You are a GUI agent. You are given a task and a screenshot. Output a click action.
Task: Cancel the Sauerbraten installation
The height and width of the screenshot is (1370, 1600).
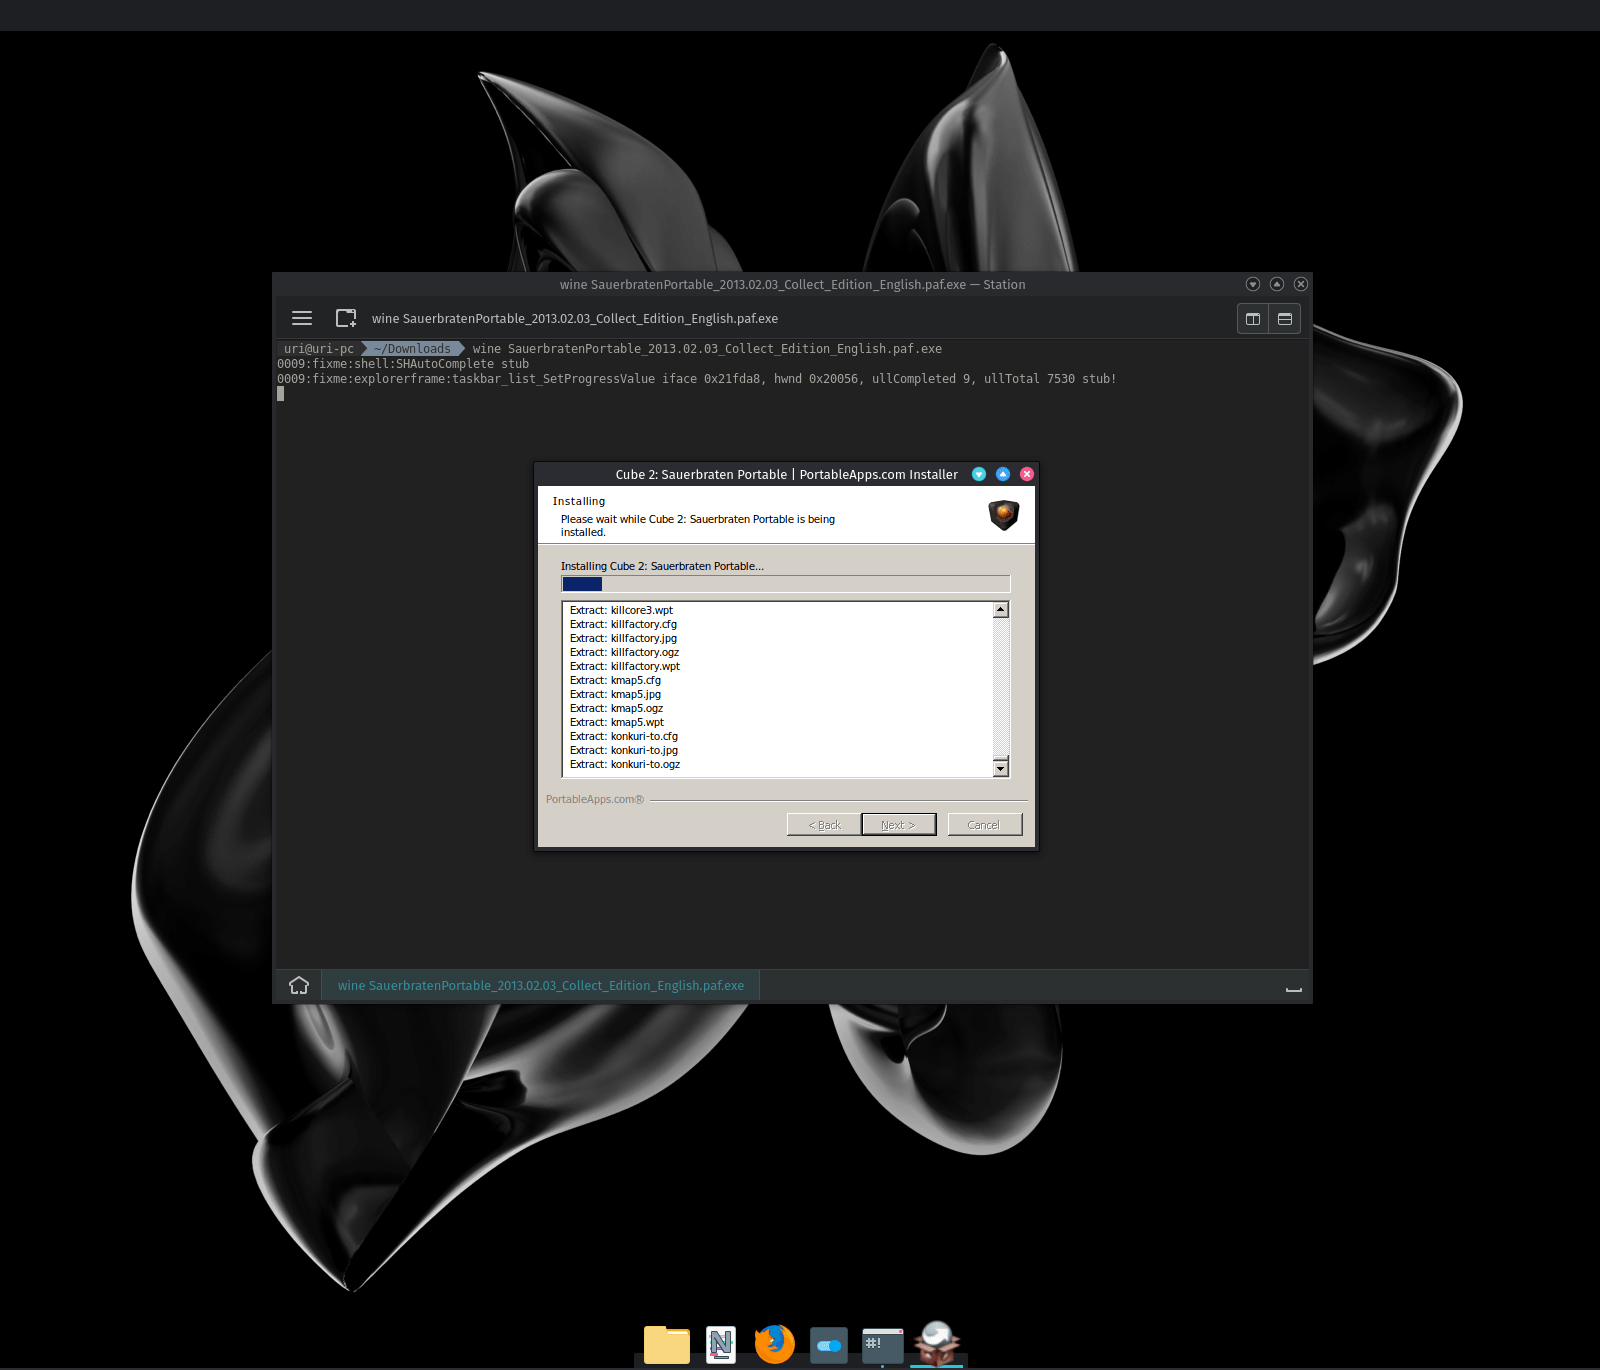pyautogui.click(x=985, y=824)
